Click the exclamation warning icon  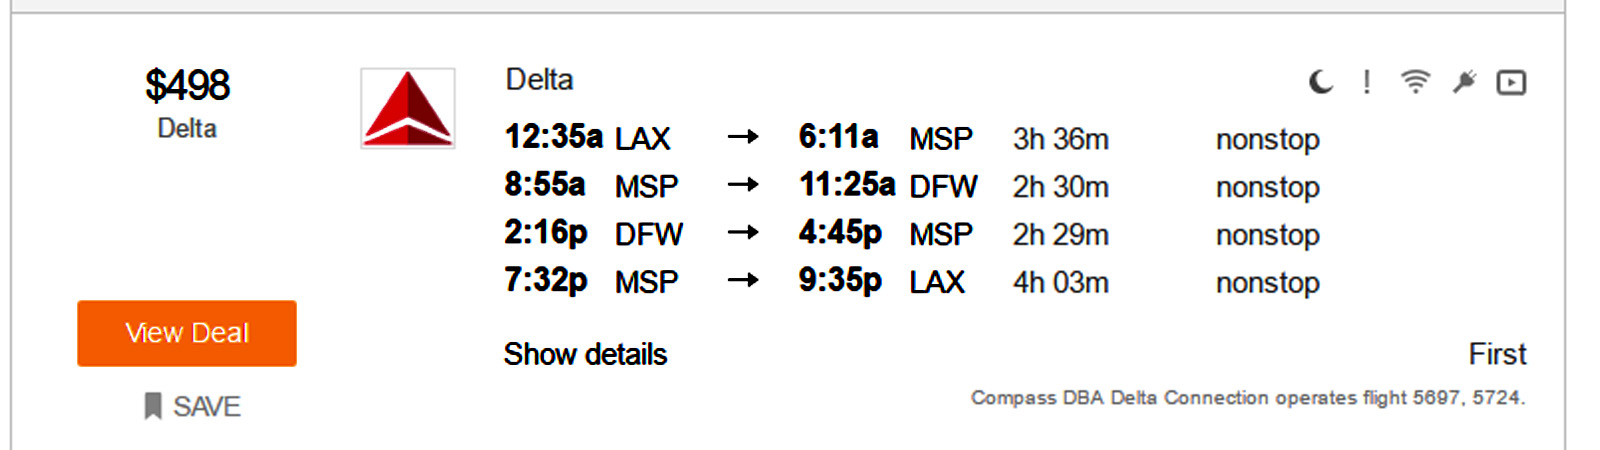pos(1366,82)
